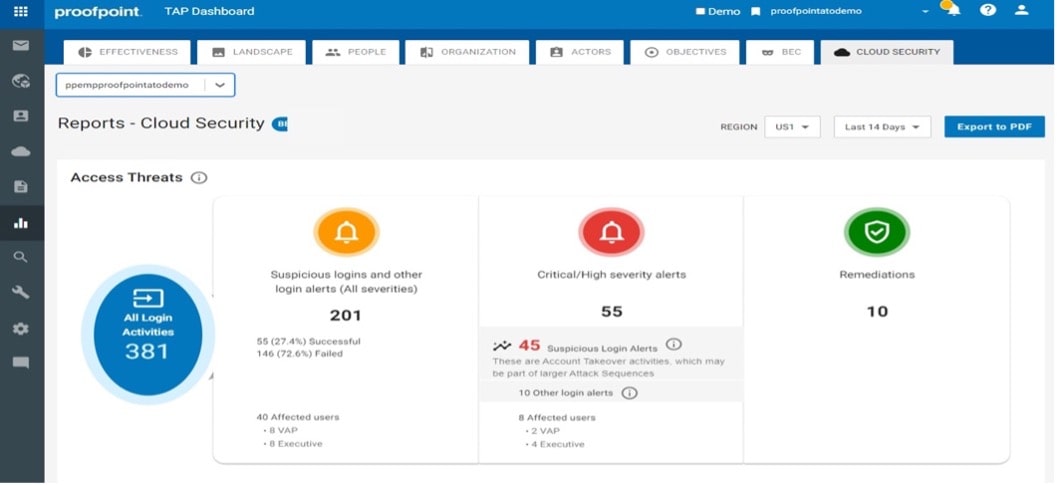Screen dimensions: 1057x485
Task: Open the help question mark icon
Action: click(x=988, y=10)
